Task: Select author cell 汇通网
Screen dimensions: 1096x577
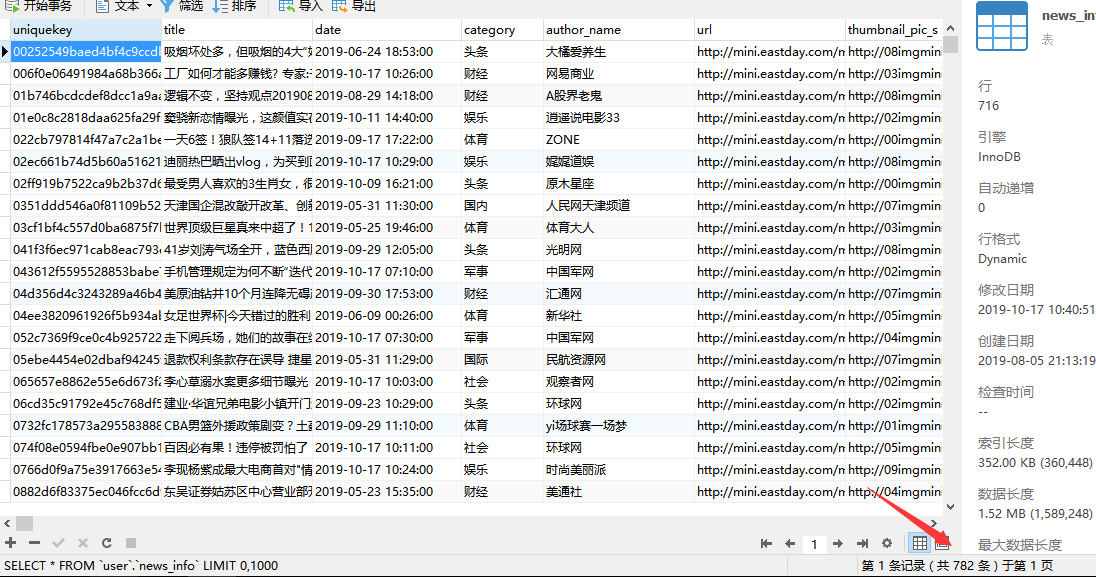Action: pos(619,294)
